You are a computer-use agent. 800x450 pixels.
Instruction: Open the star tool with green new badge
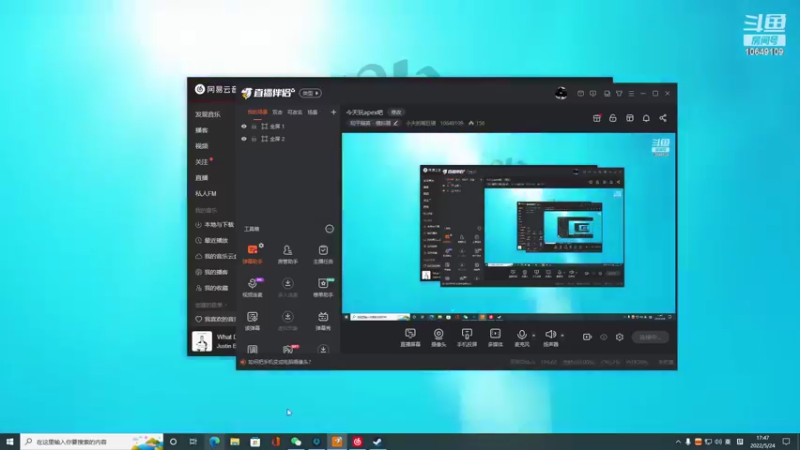click(x=323, y=287)
